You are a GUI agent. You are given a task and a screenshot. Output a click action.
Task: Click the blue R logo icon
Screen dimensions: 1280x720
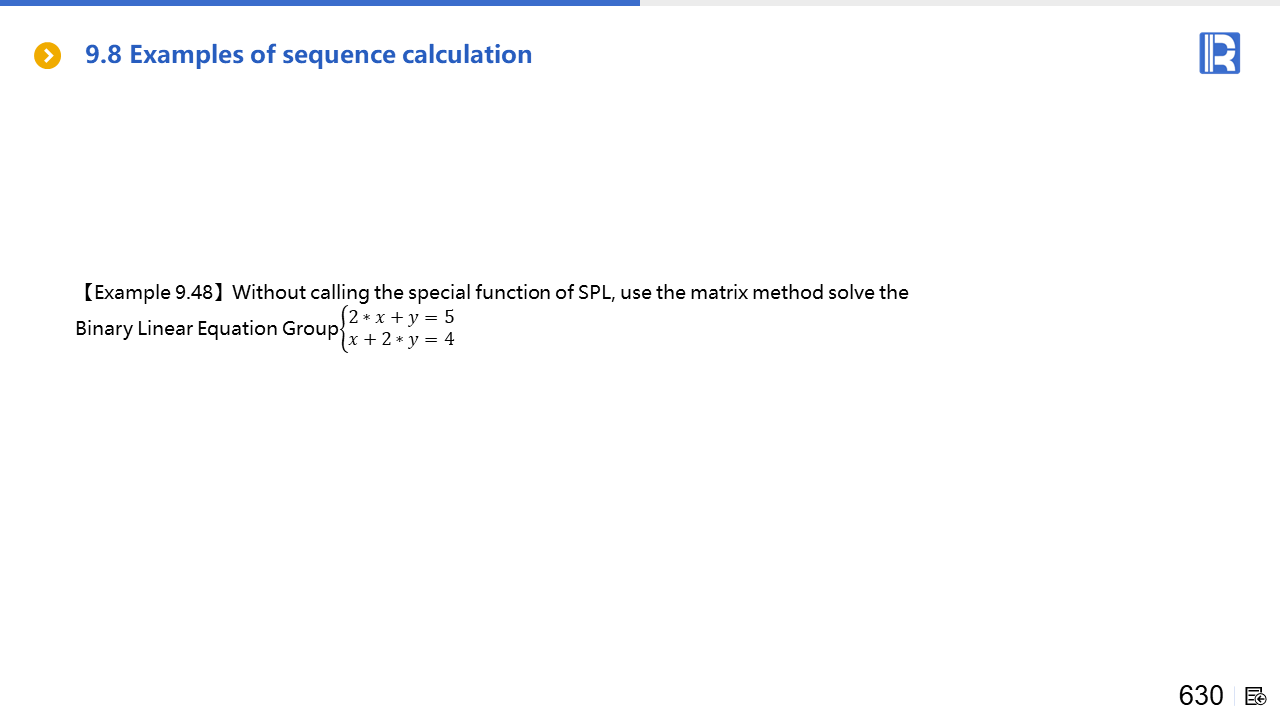pos(1219,53)
